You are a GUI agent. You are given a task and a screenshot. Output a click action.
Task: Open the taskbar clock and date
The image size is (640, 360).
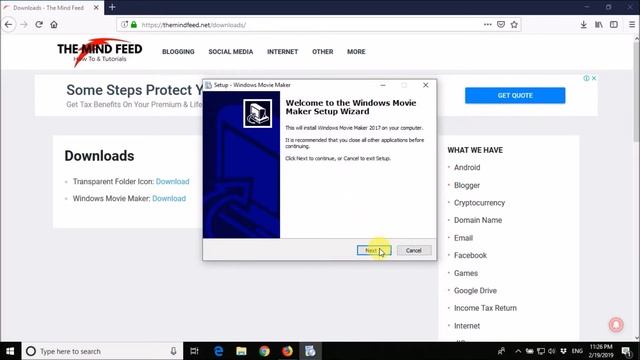(x=601, y=351)
